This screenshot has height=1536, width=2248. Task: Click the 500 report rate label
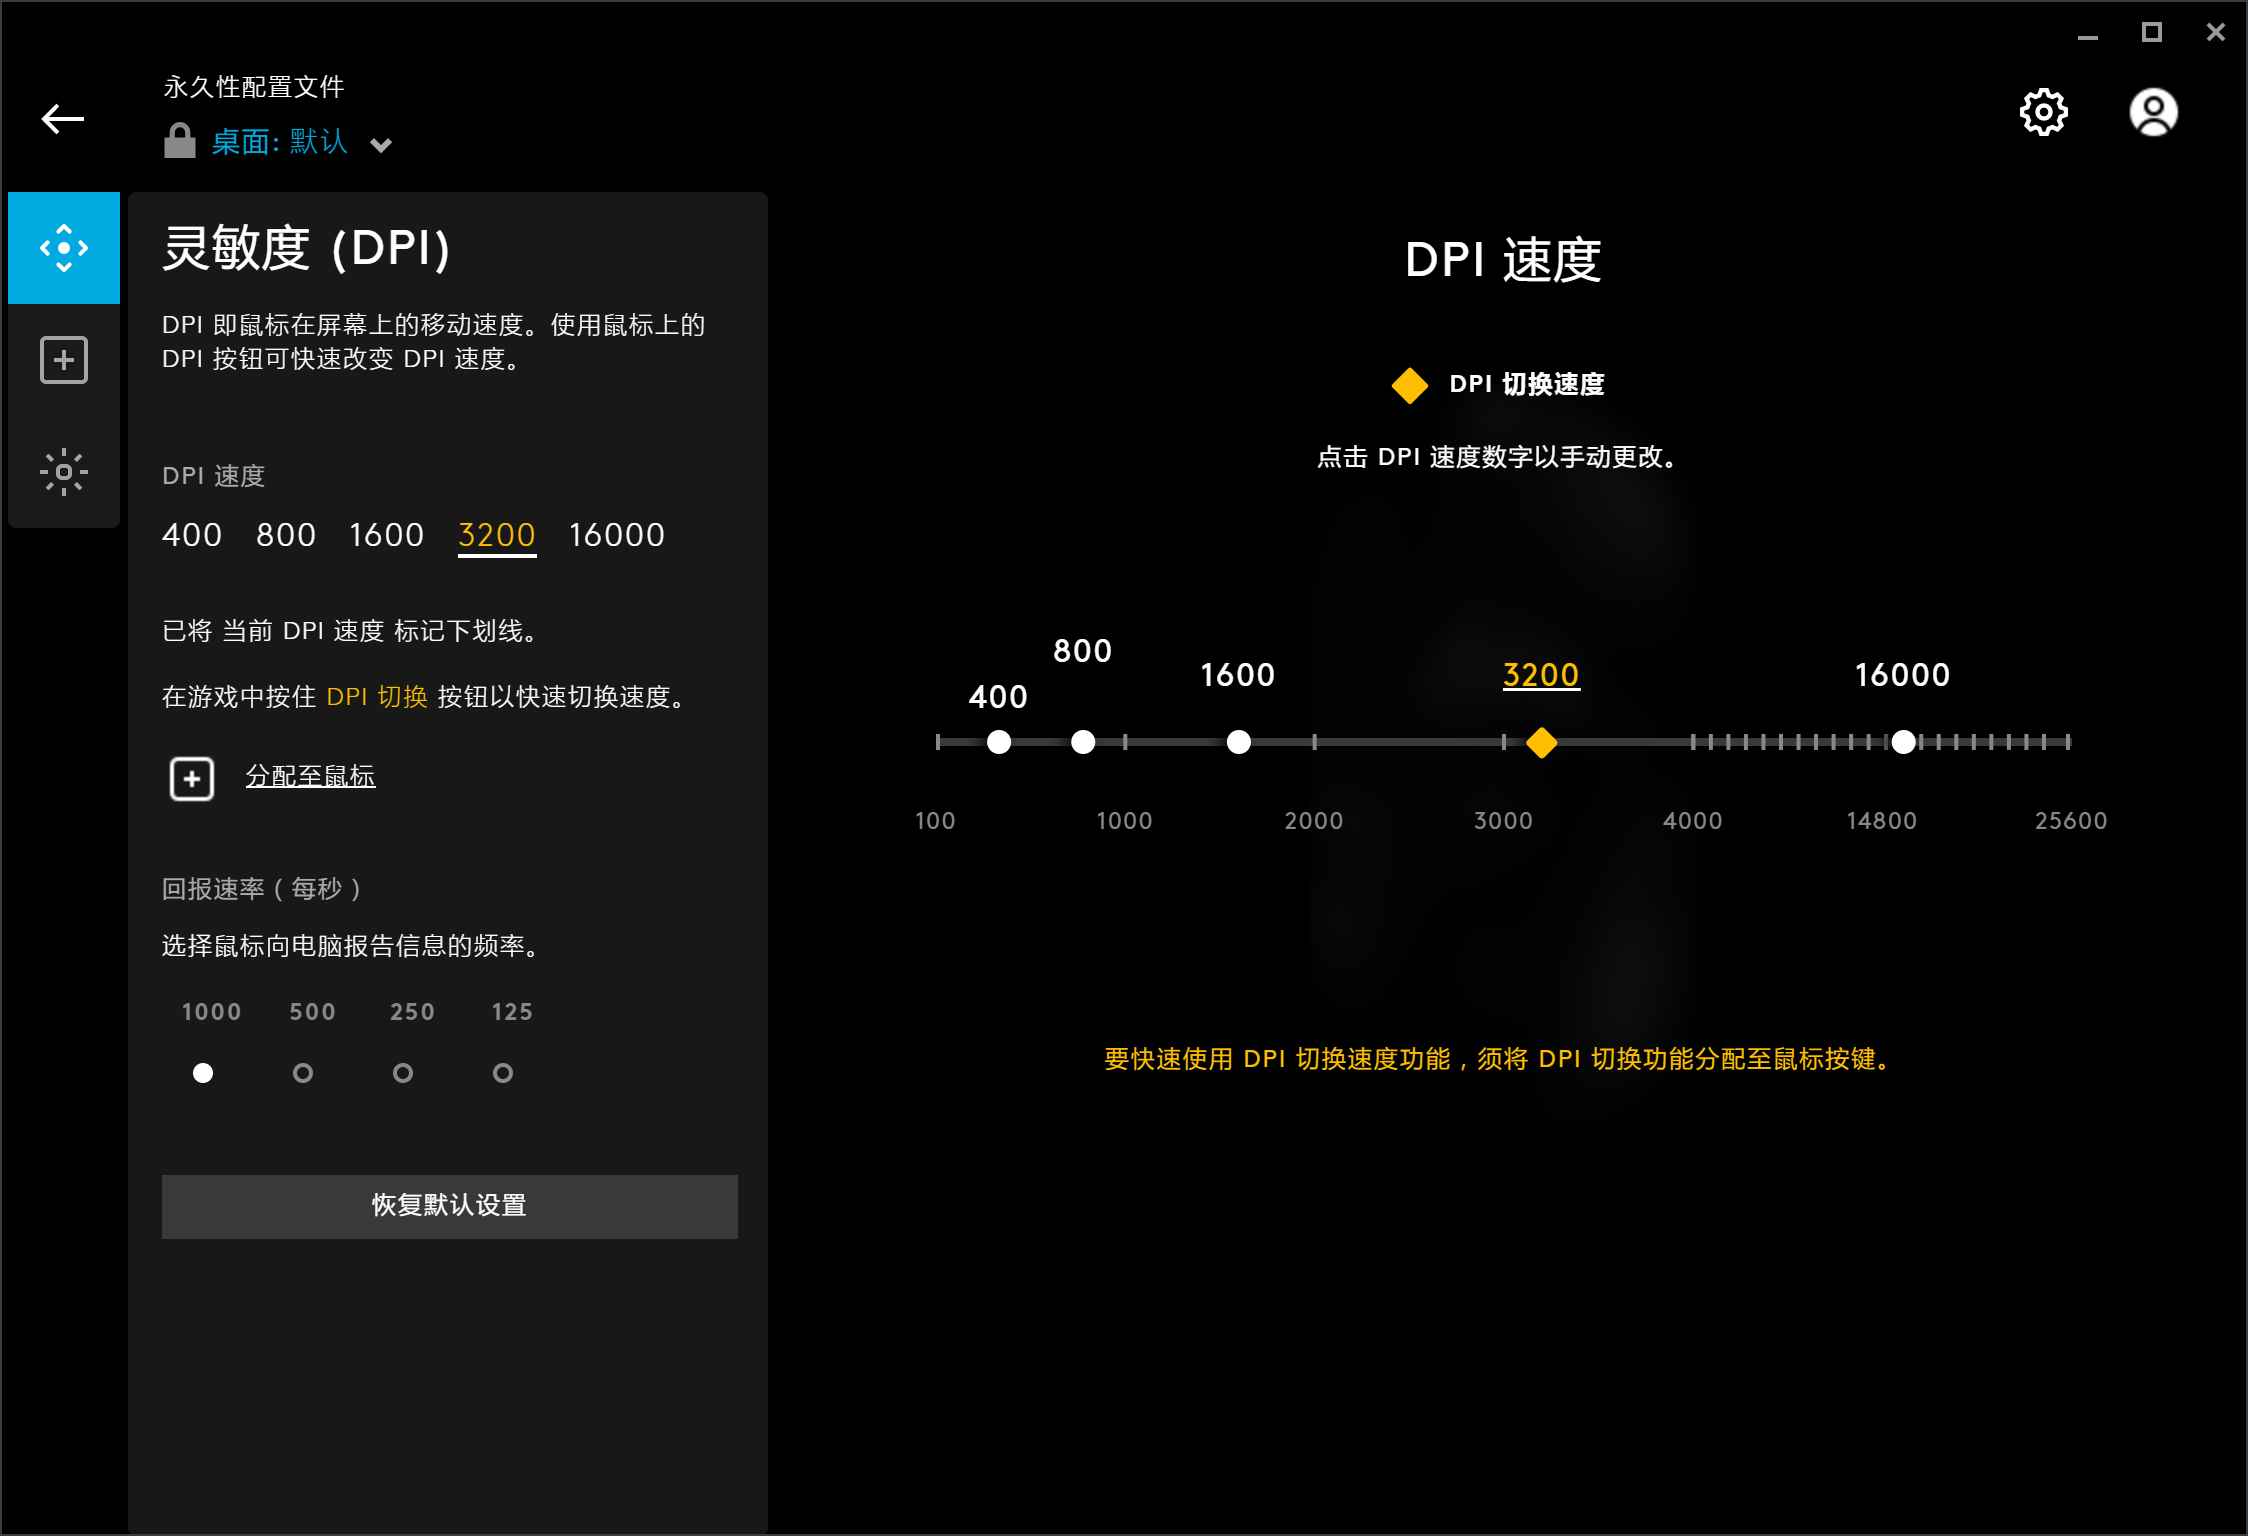pyautogui.click(x=313, y=1012)
